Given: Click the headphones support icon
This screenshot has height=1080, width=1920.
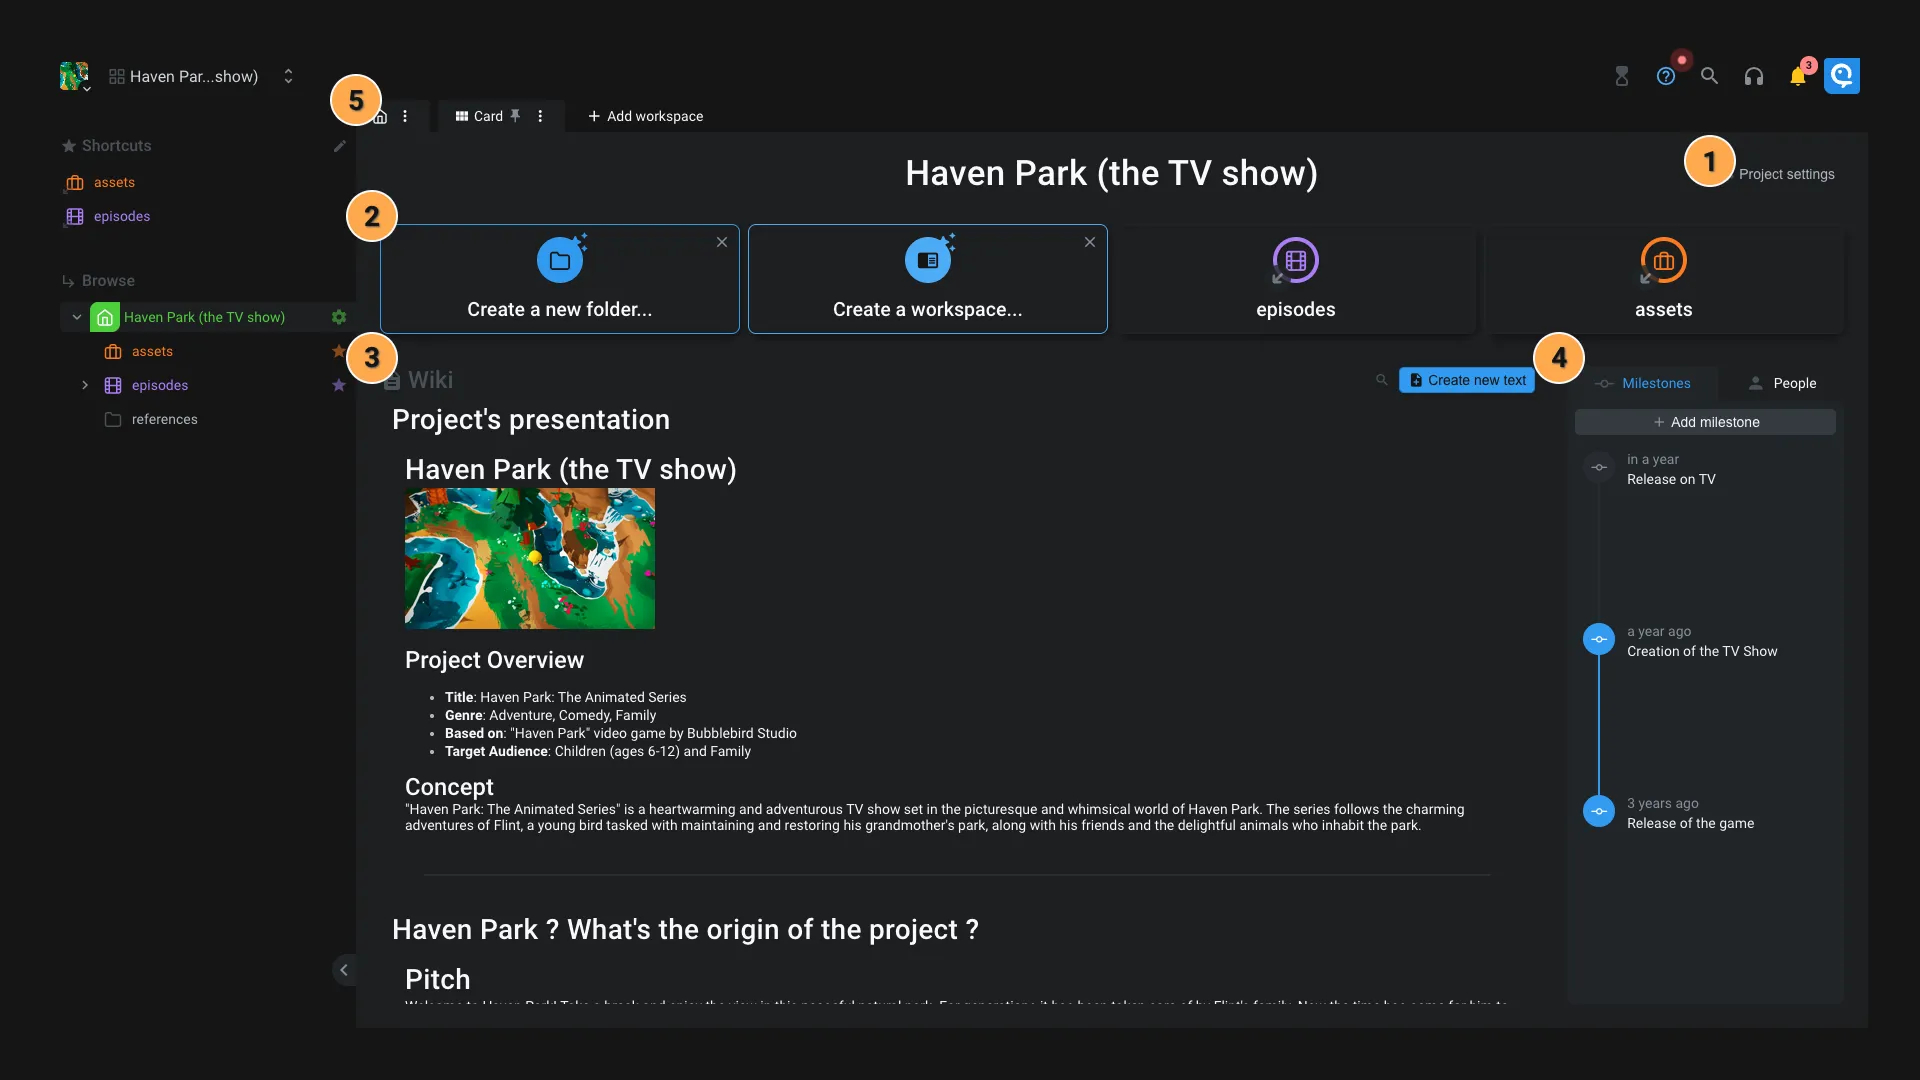Looking at the screenshot, I should point(1754,75).
